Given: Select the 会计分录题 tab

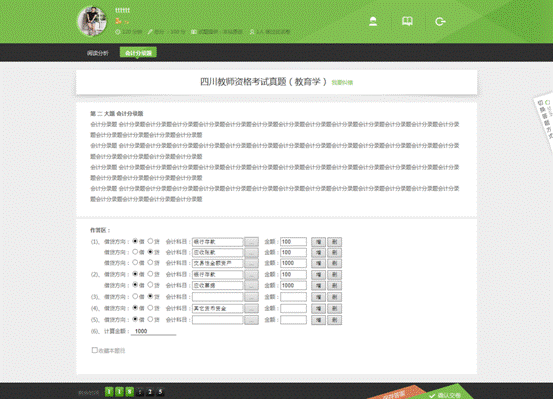Looking at the screenshot, I should click(x=138, y=53).
